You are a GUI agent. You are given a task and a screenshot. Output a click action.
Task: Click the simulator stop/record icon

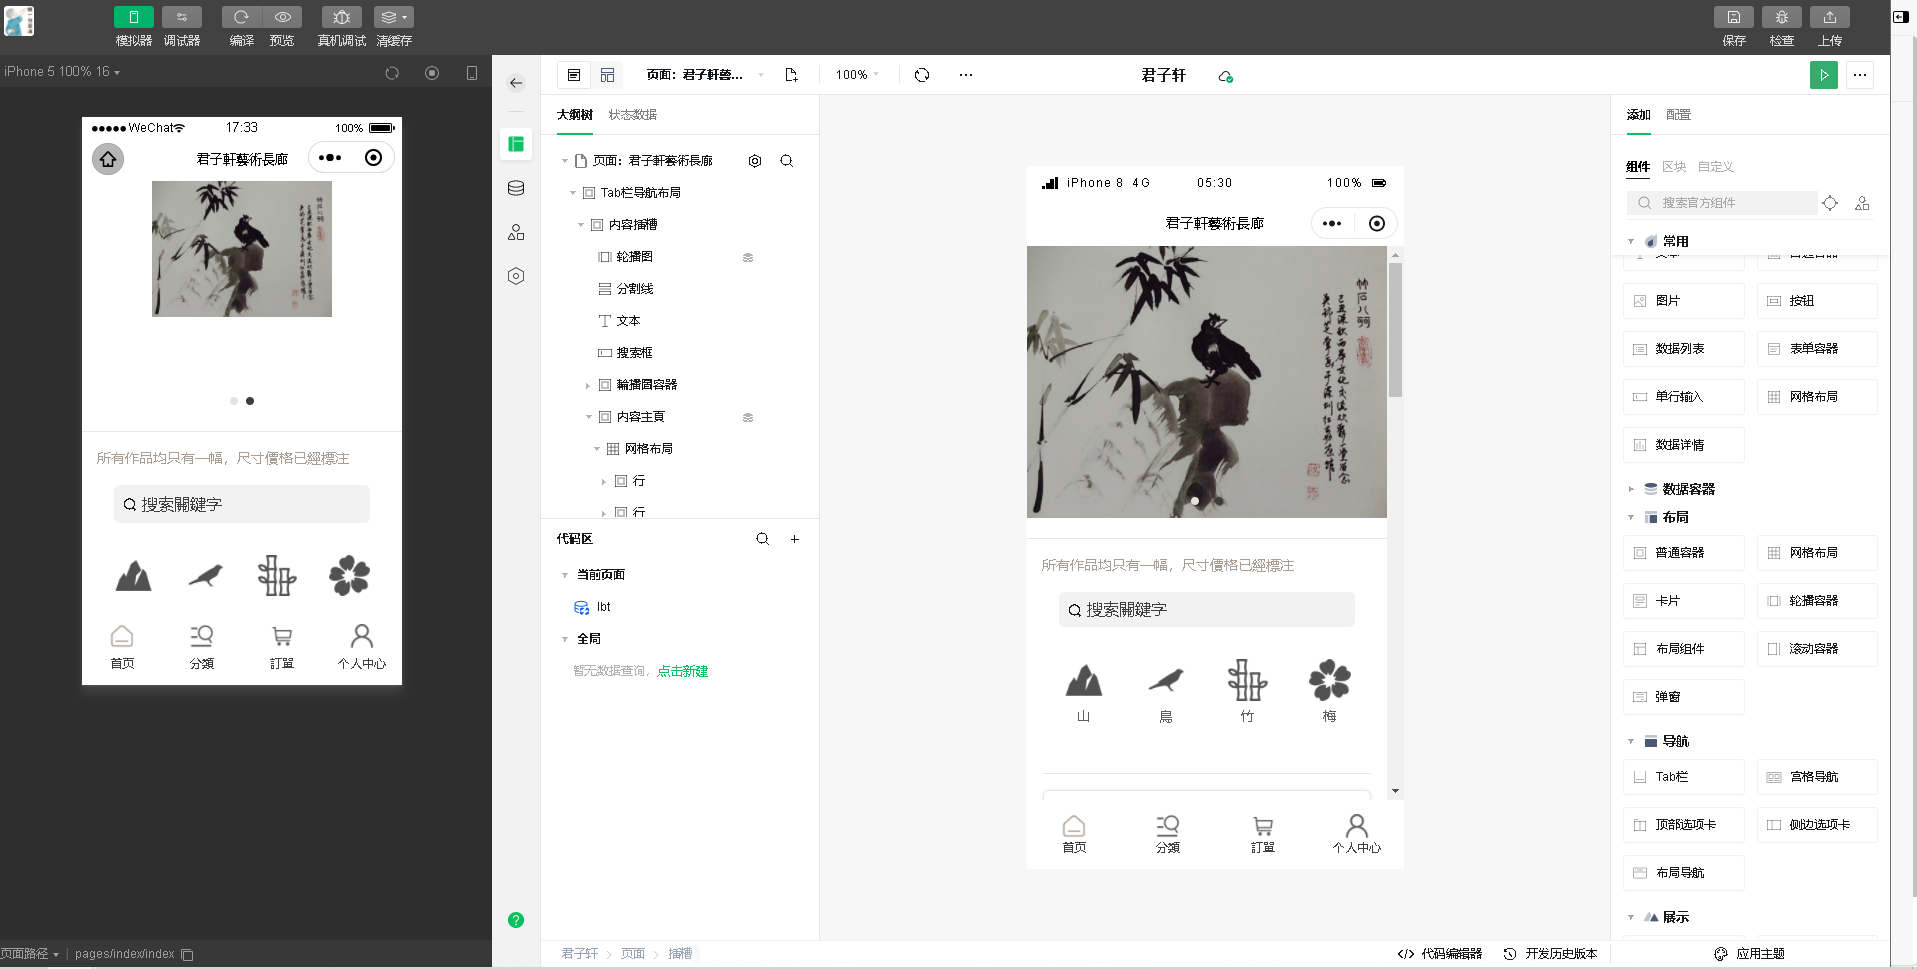(432, 73)
